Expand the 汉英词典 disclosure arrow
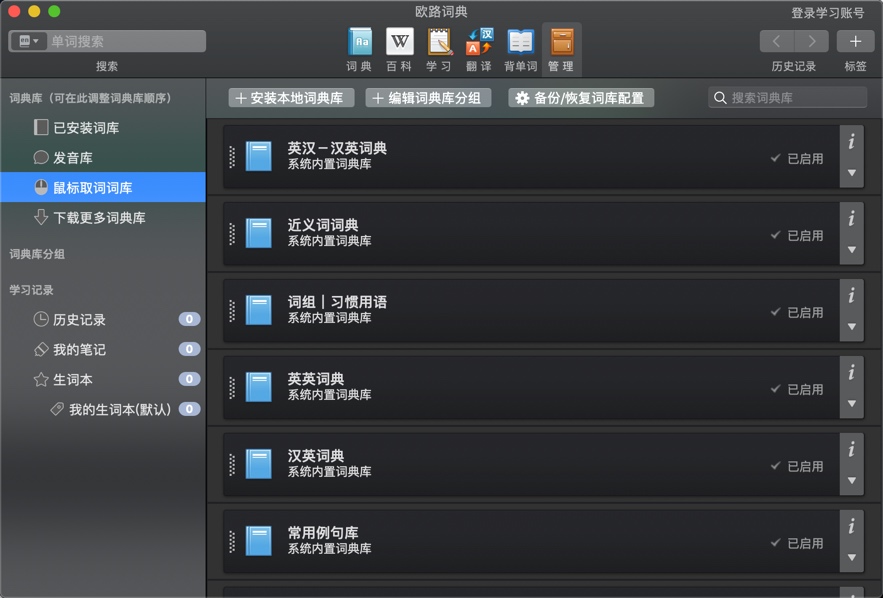883x598 pixels. (x=852, y=480)
